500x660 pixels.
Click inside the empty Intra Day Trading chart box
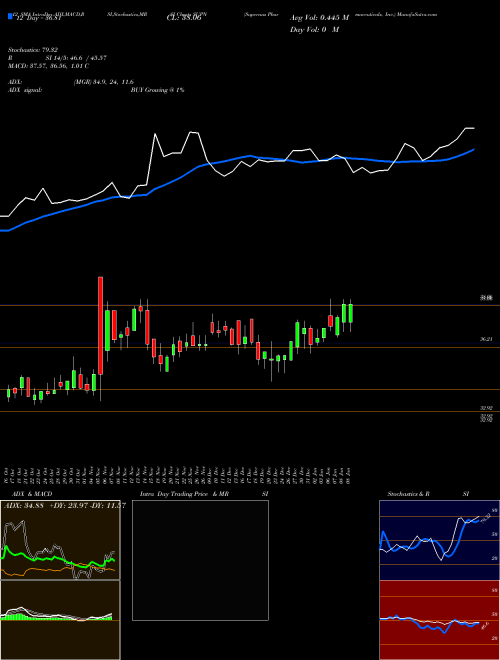pos(200,560)
